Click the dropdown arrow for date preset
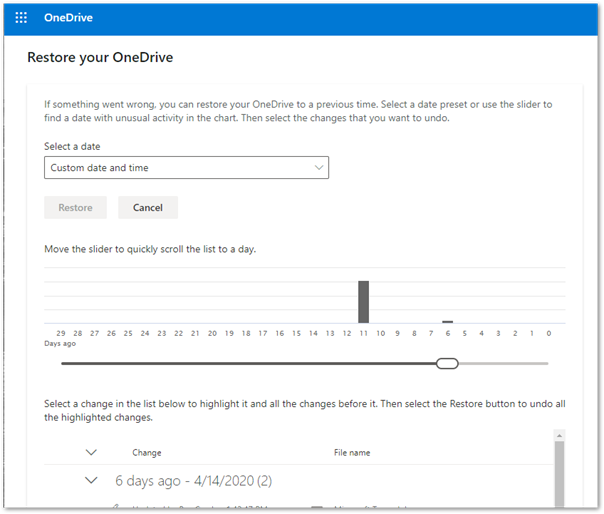The image size is (604, 514). pyautogui.click(x=318, y=168)
